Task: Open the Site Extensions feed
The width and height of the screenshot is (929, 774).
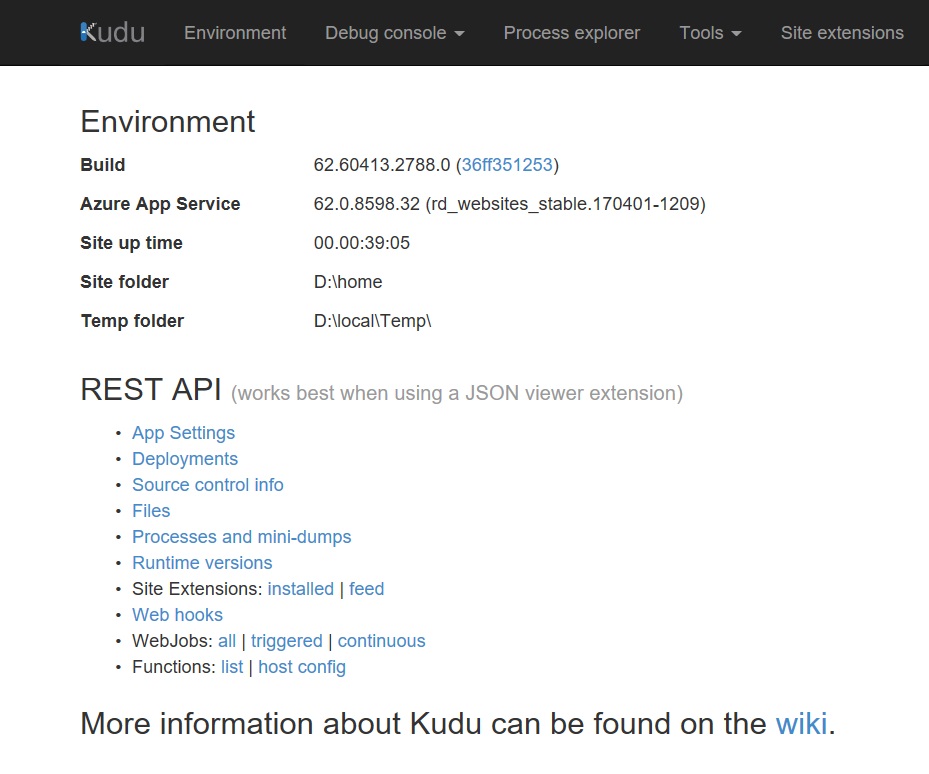Action: coord(366,588)
